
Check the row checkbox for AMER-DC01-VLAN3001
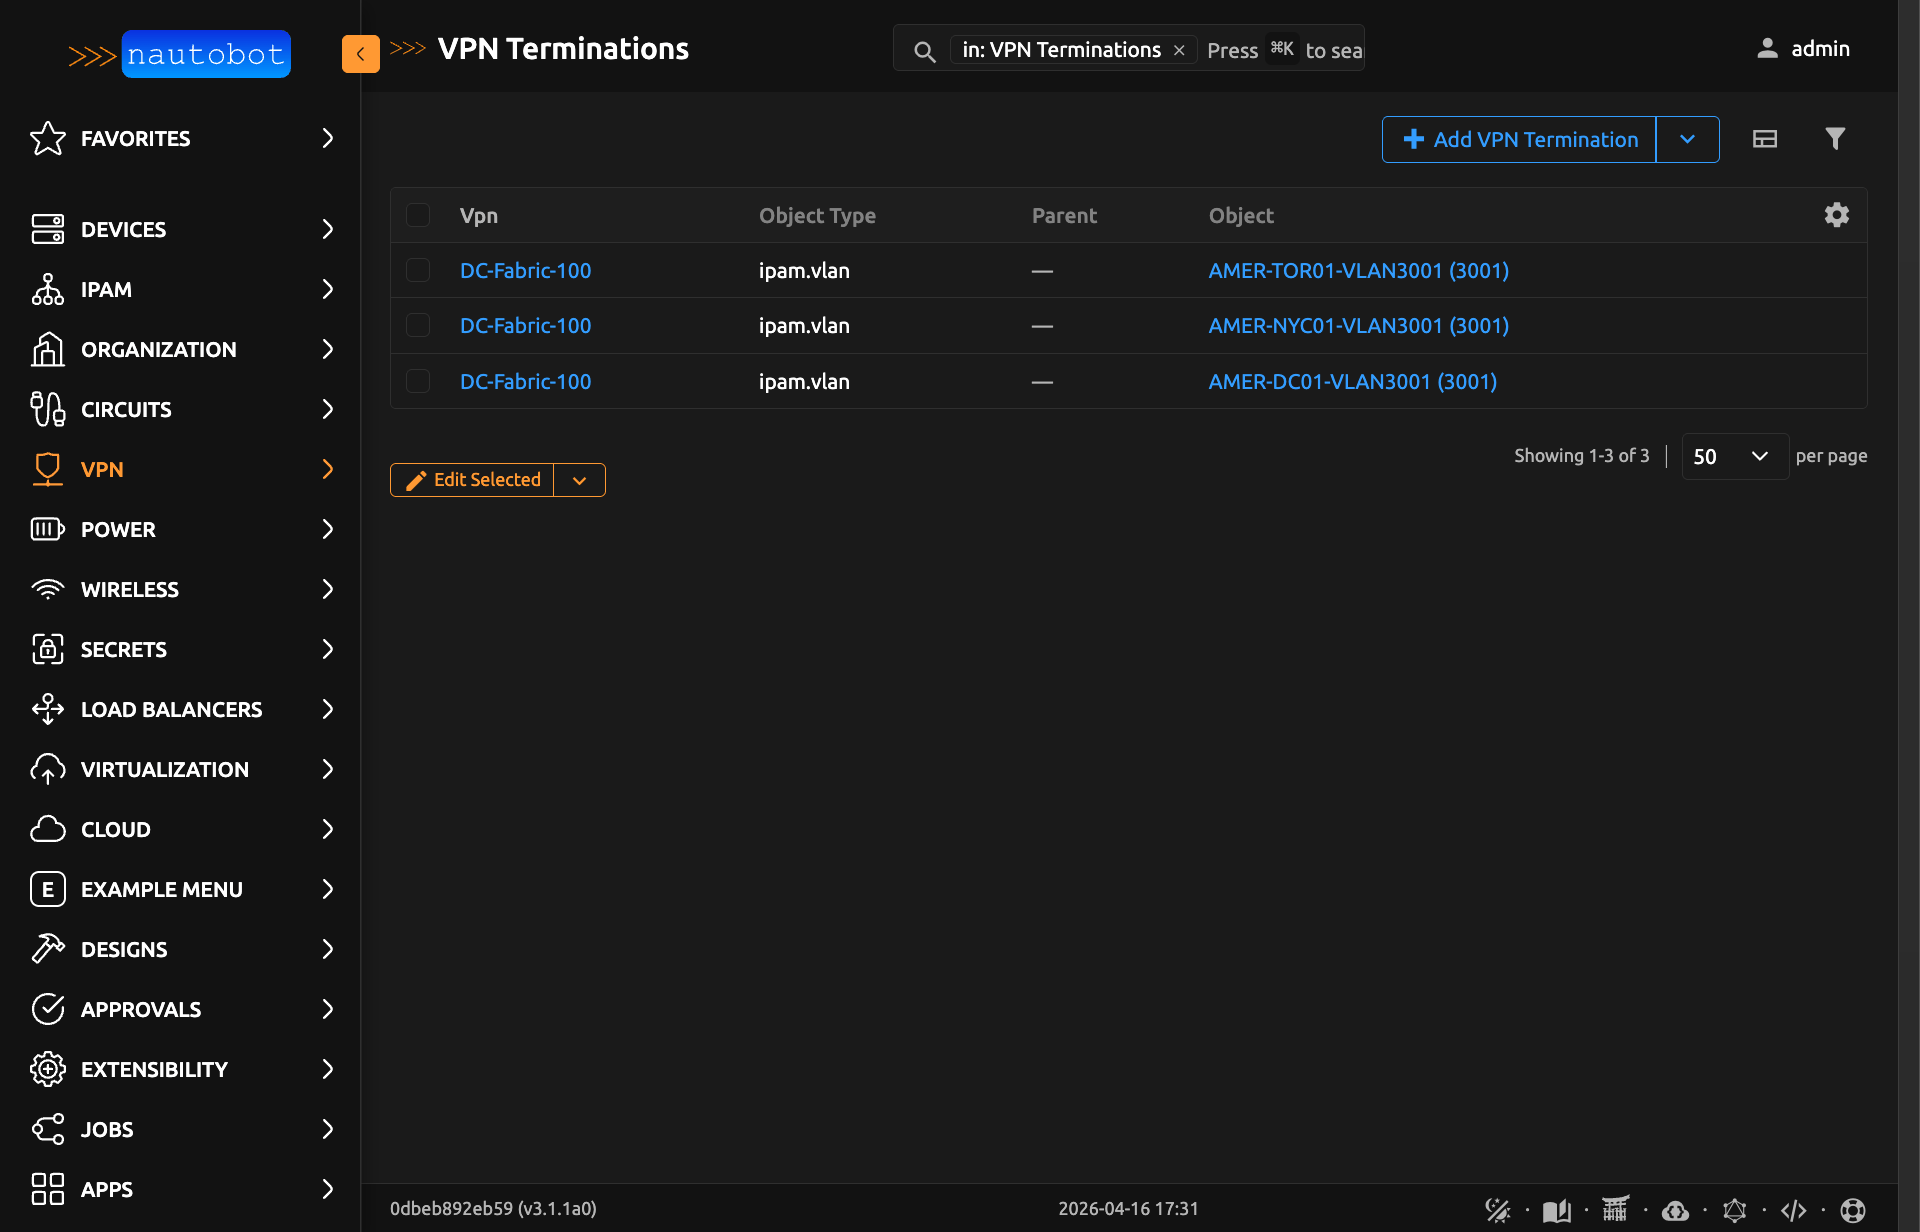click(x=418, y=381)
